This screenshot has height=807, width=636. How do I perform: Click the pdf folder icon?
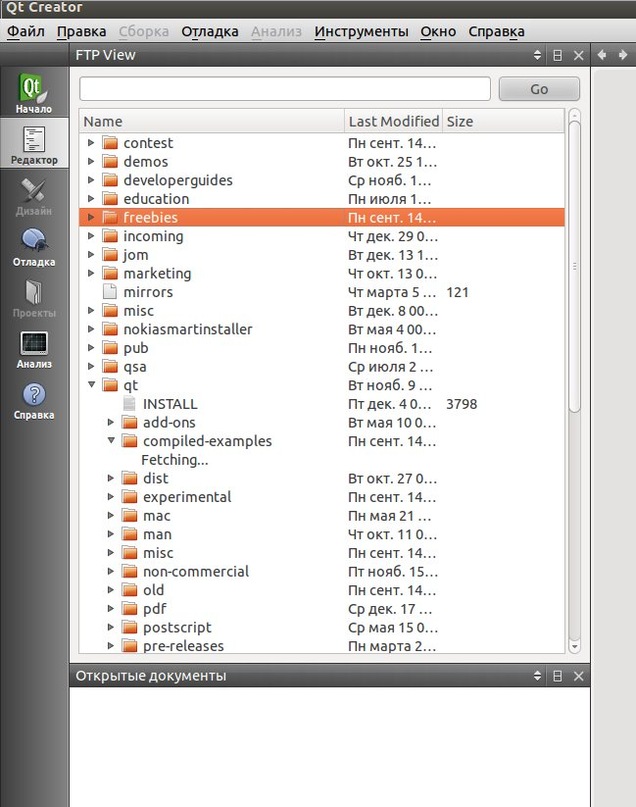(x=130, y=609)
